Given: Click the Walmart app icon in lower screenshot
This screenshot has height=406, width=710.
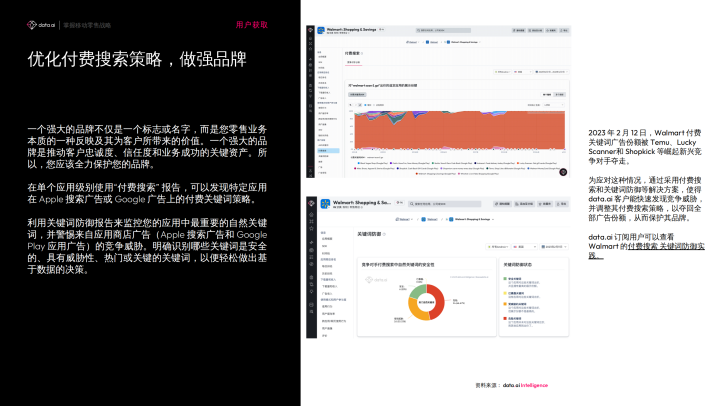Looking at the screenshot, I should tap(325, 204).
